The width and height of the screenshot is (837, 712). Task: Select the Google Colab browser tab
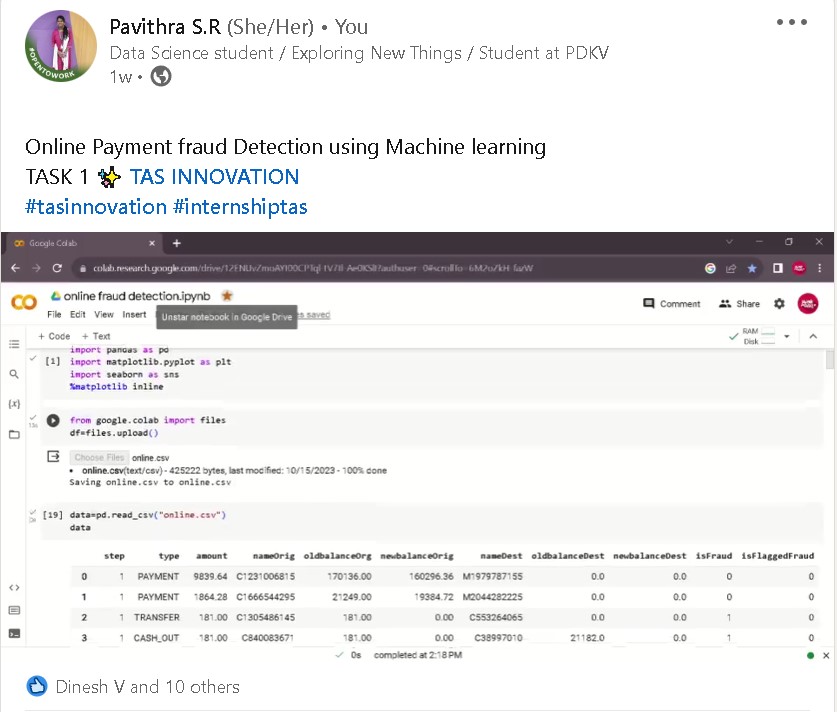point(70,242)
